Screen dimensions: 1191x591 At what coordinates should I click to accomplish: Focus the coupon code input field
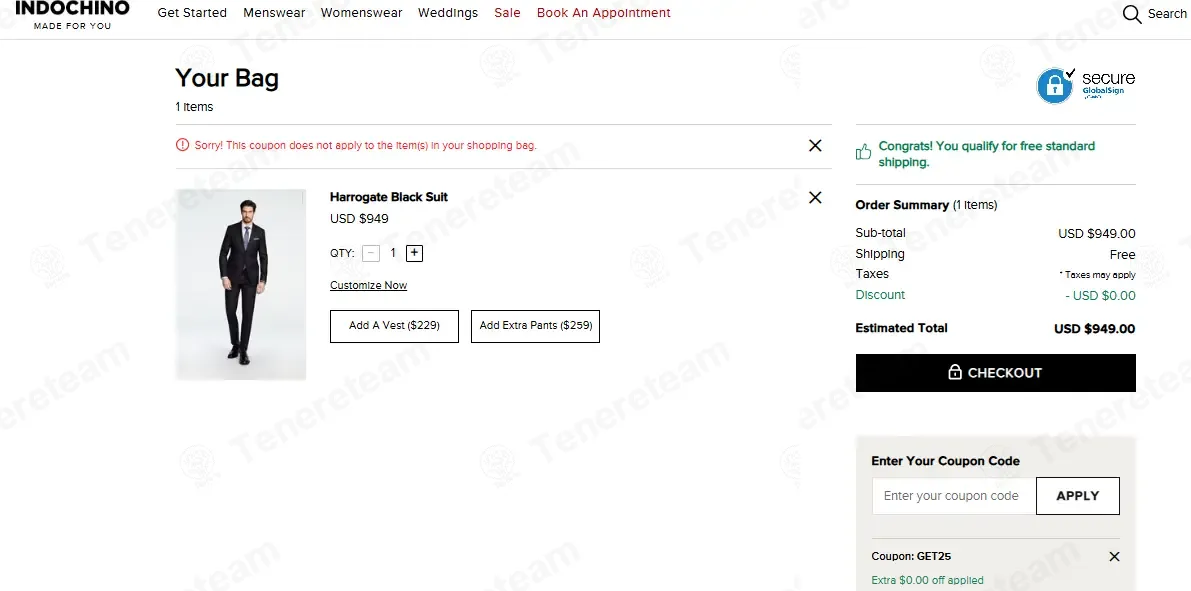(954, 496)
